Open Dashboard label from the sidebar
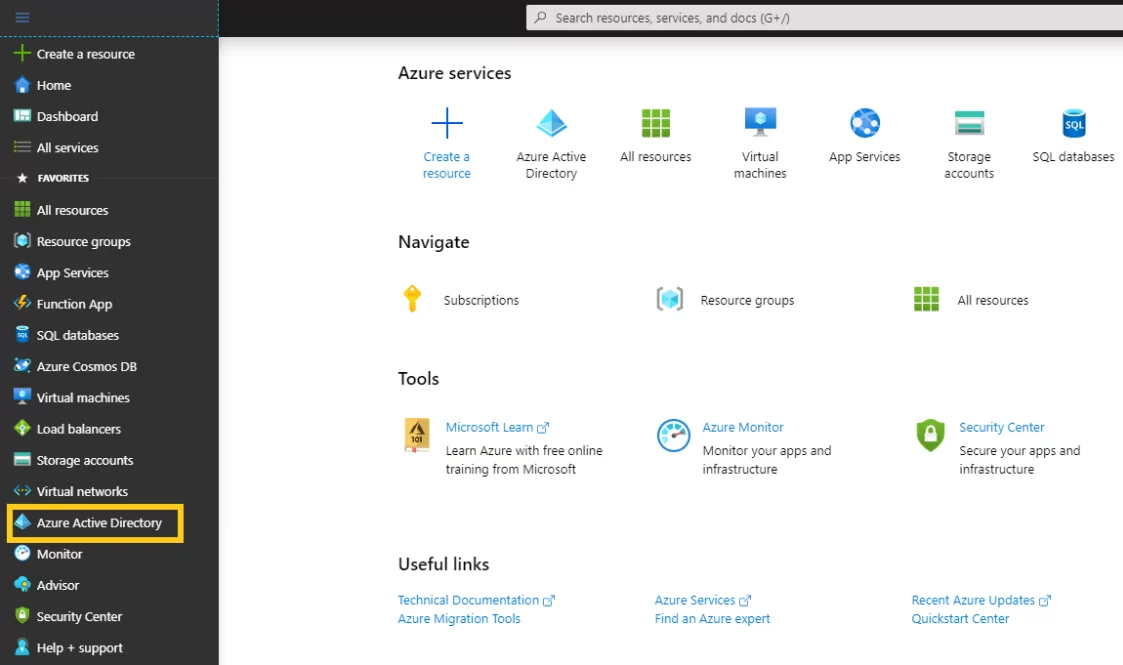Viewport: 1123px width, 665px height. (x=67, y=116)
